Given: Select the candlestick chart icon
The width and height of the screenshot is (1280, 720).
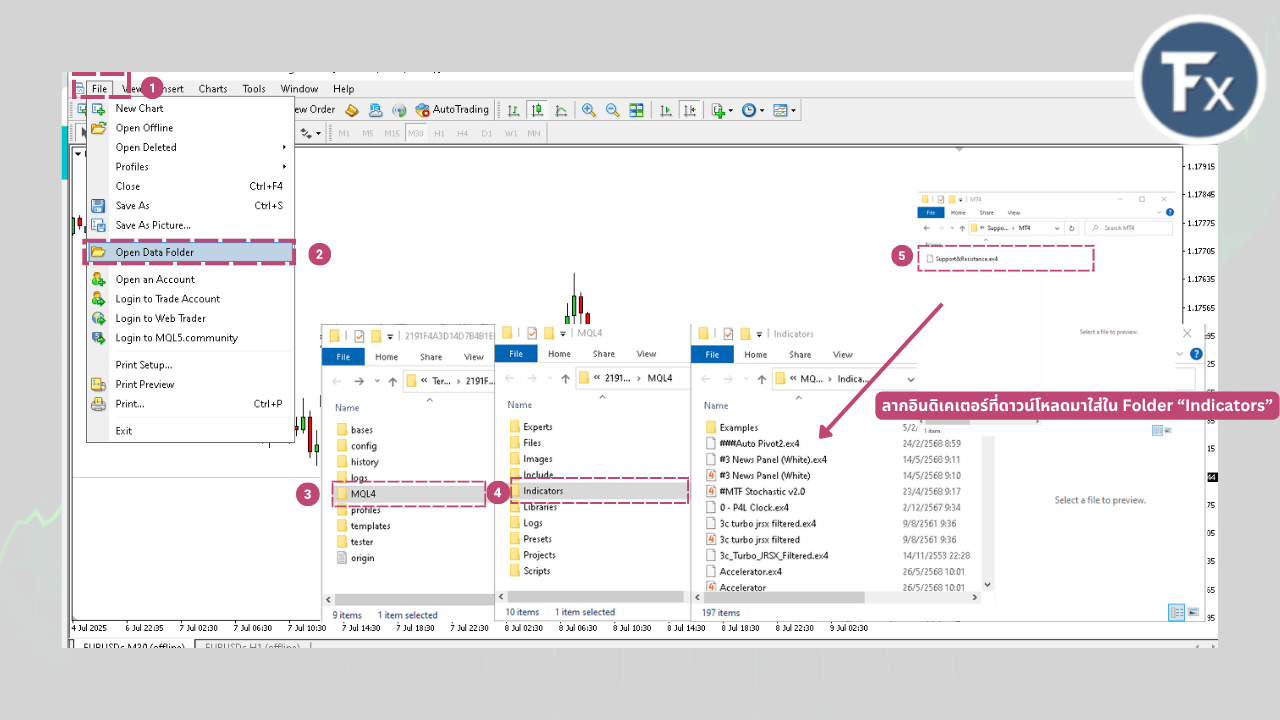Looking at the screenshot, I should pos(537,110).
